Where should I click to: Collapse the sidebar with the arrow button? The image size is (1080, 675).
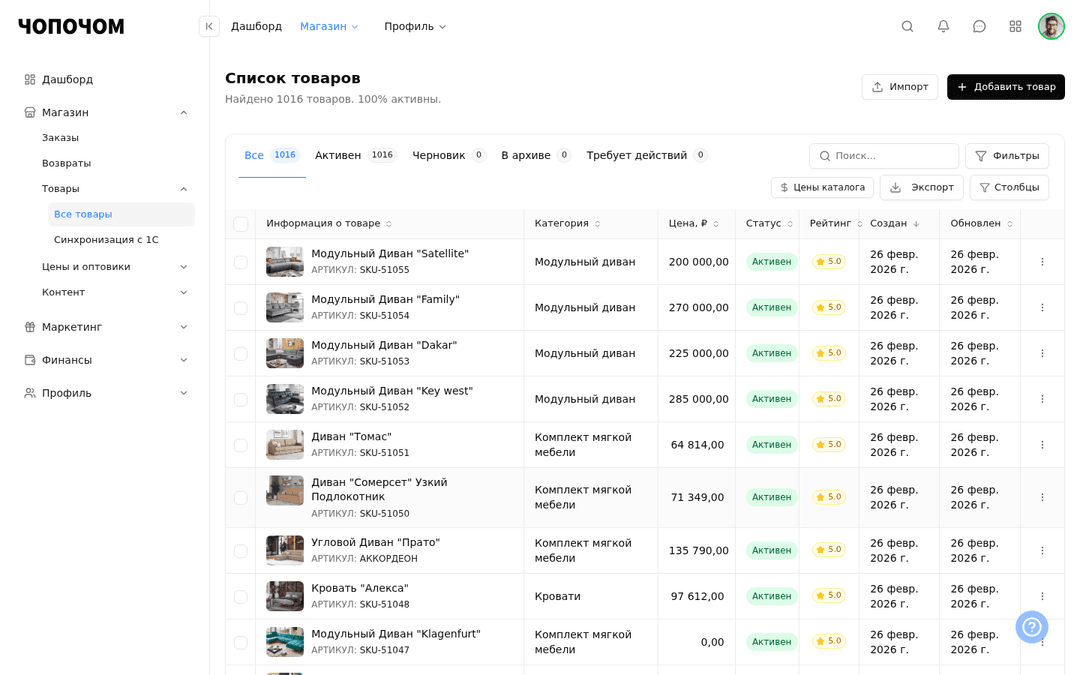pos(209,26)
